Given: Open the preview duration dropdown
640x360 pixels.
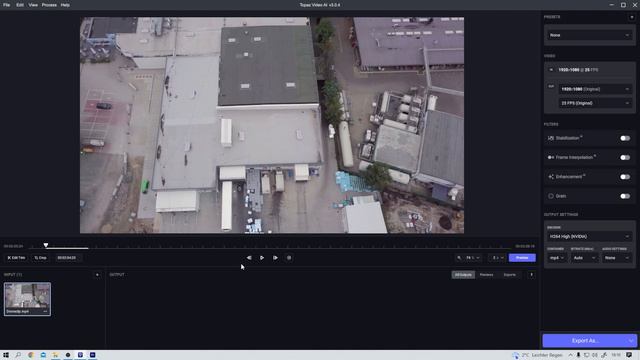Looking at the screenshot, I should click(497, 258).
